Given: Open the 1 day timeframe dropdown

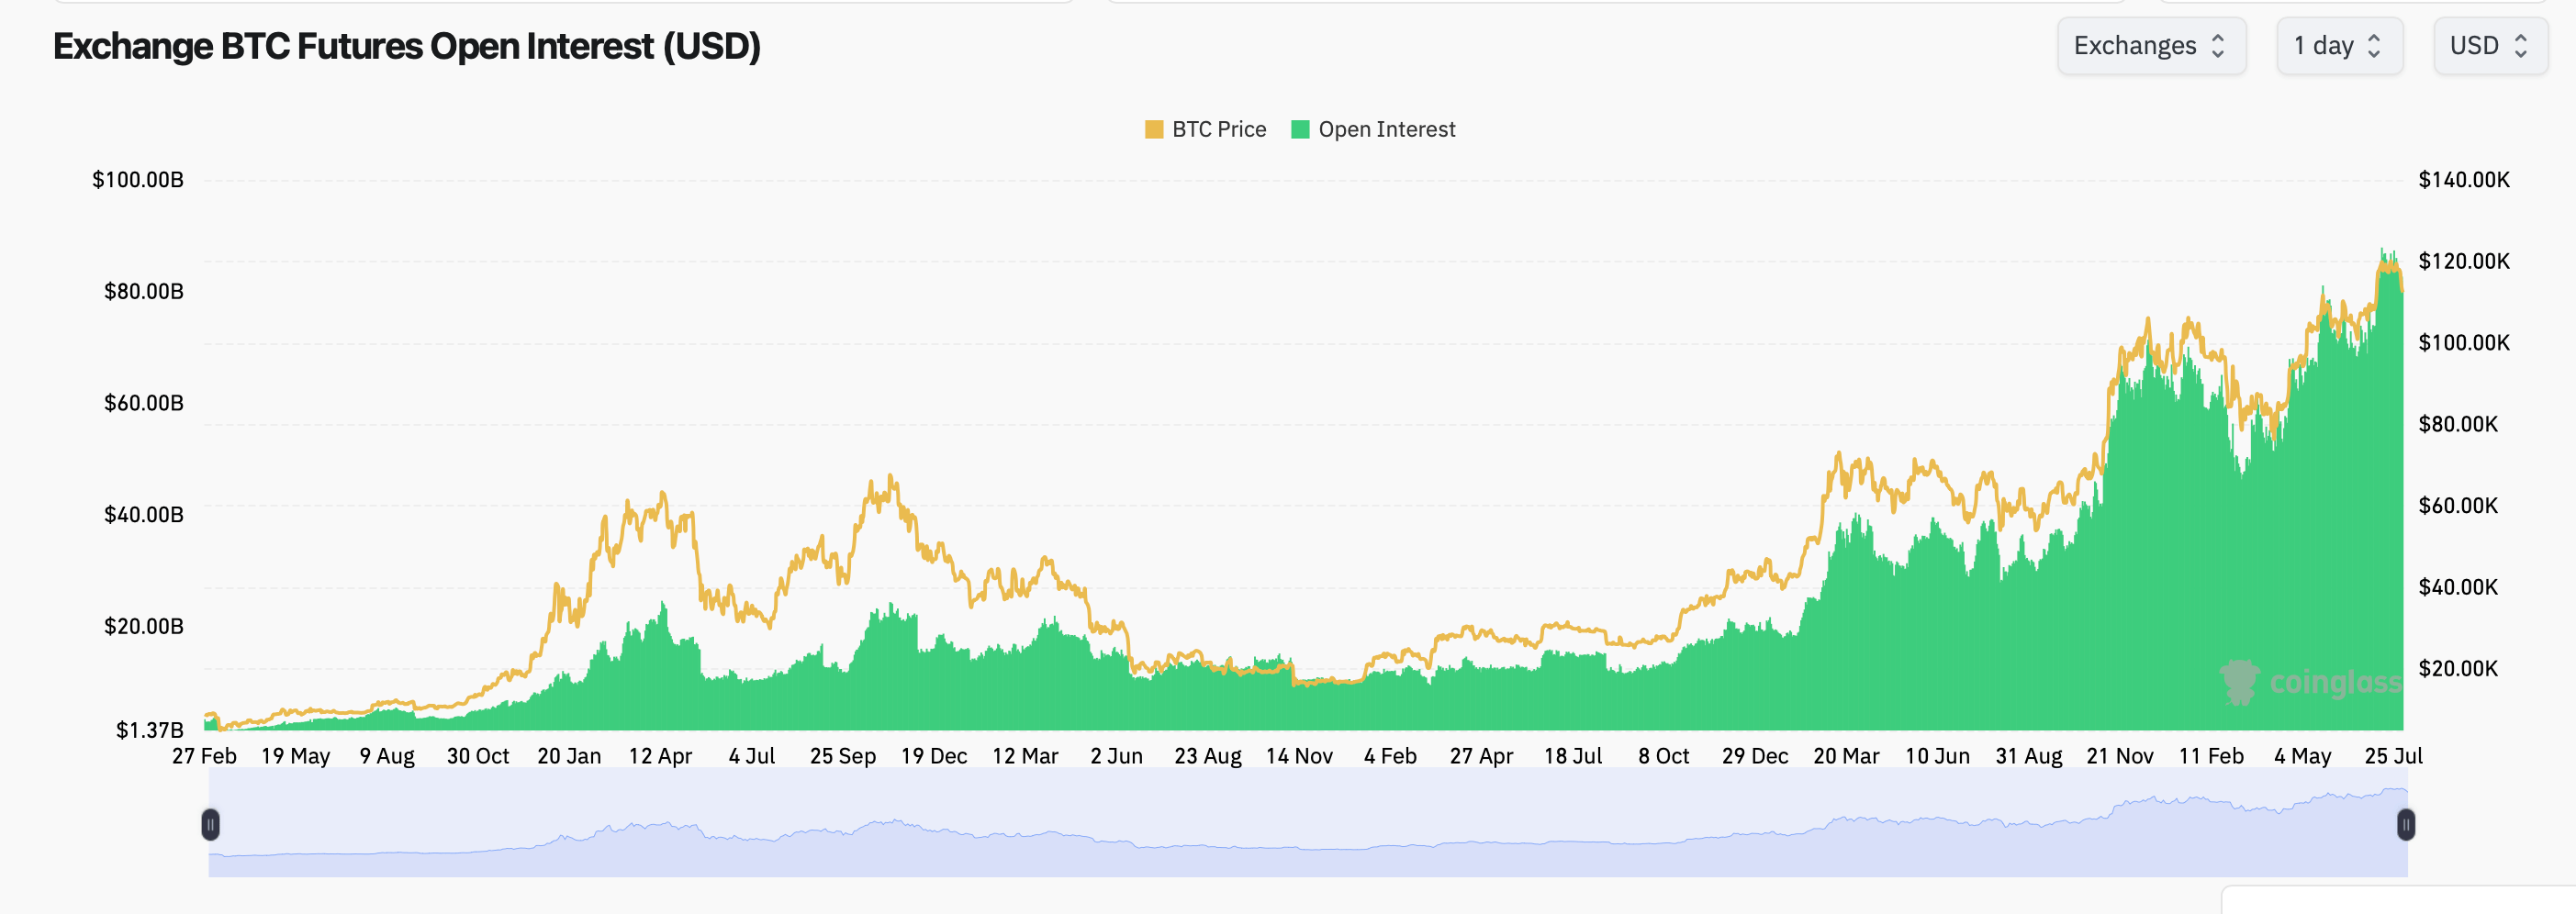Looking at the screenshot, I should point(2339,46).
